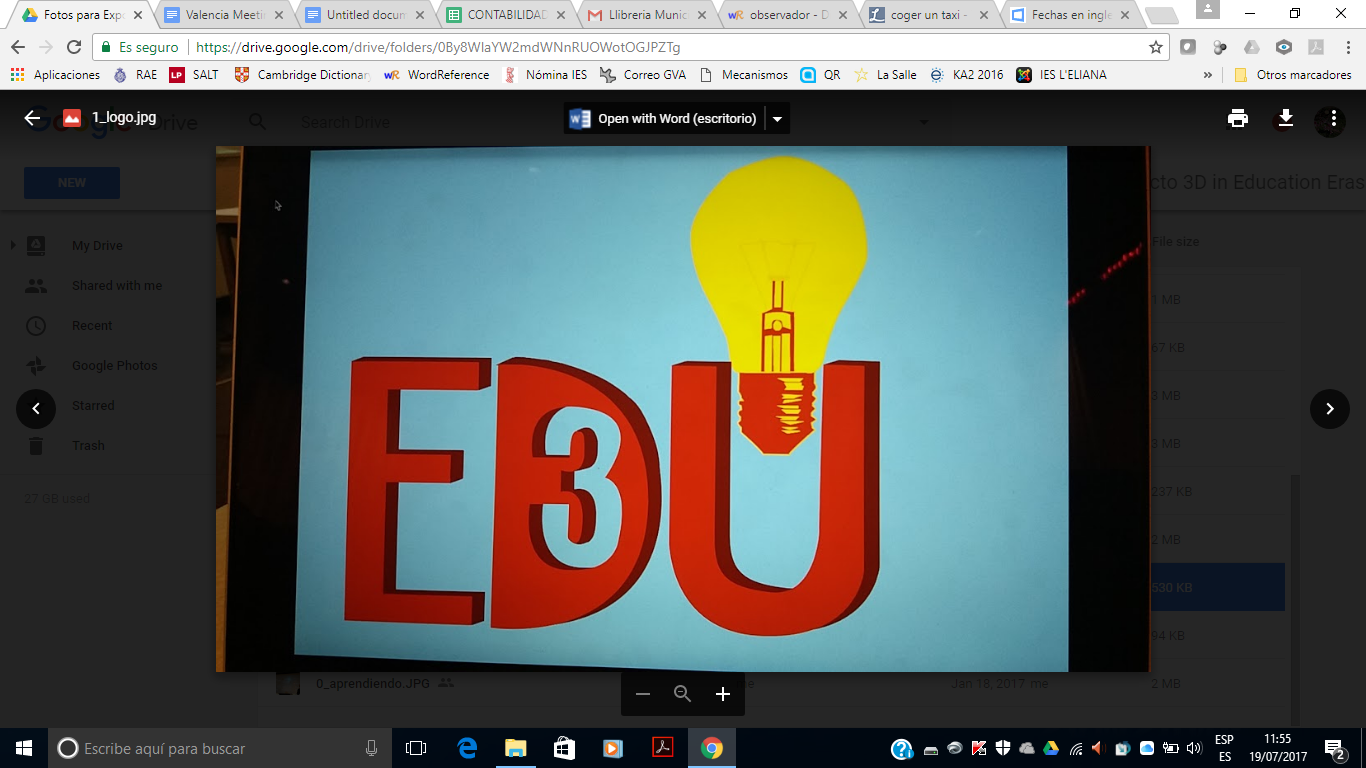Open Microsoft Store from the taskbar

coord(564,748)
